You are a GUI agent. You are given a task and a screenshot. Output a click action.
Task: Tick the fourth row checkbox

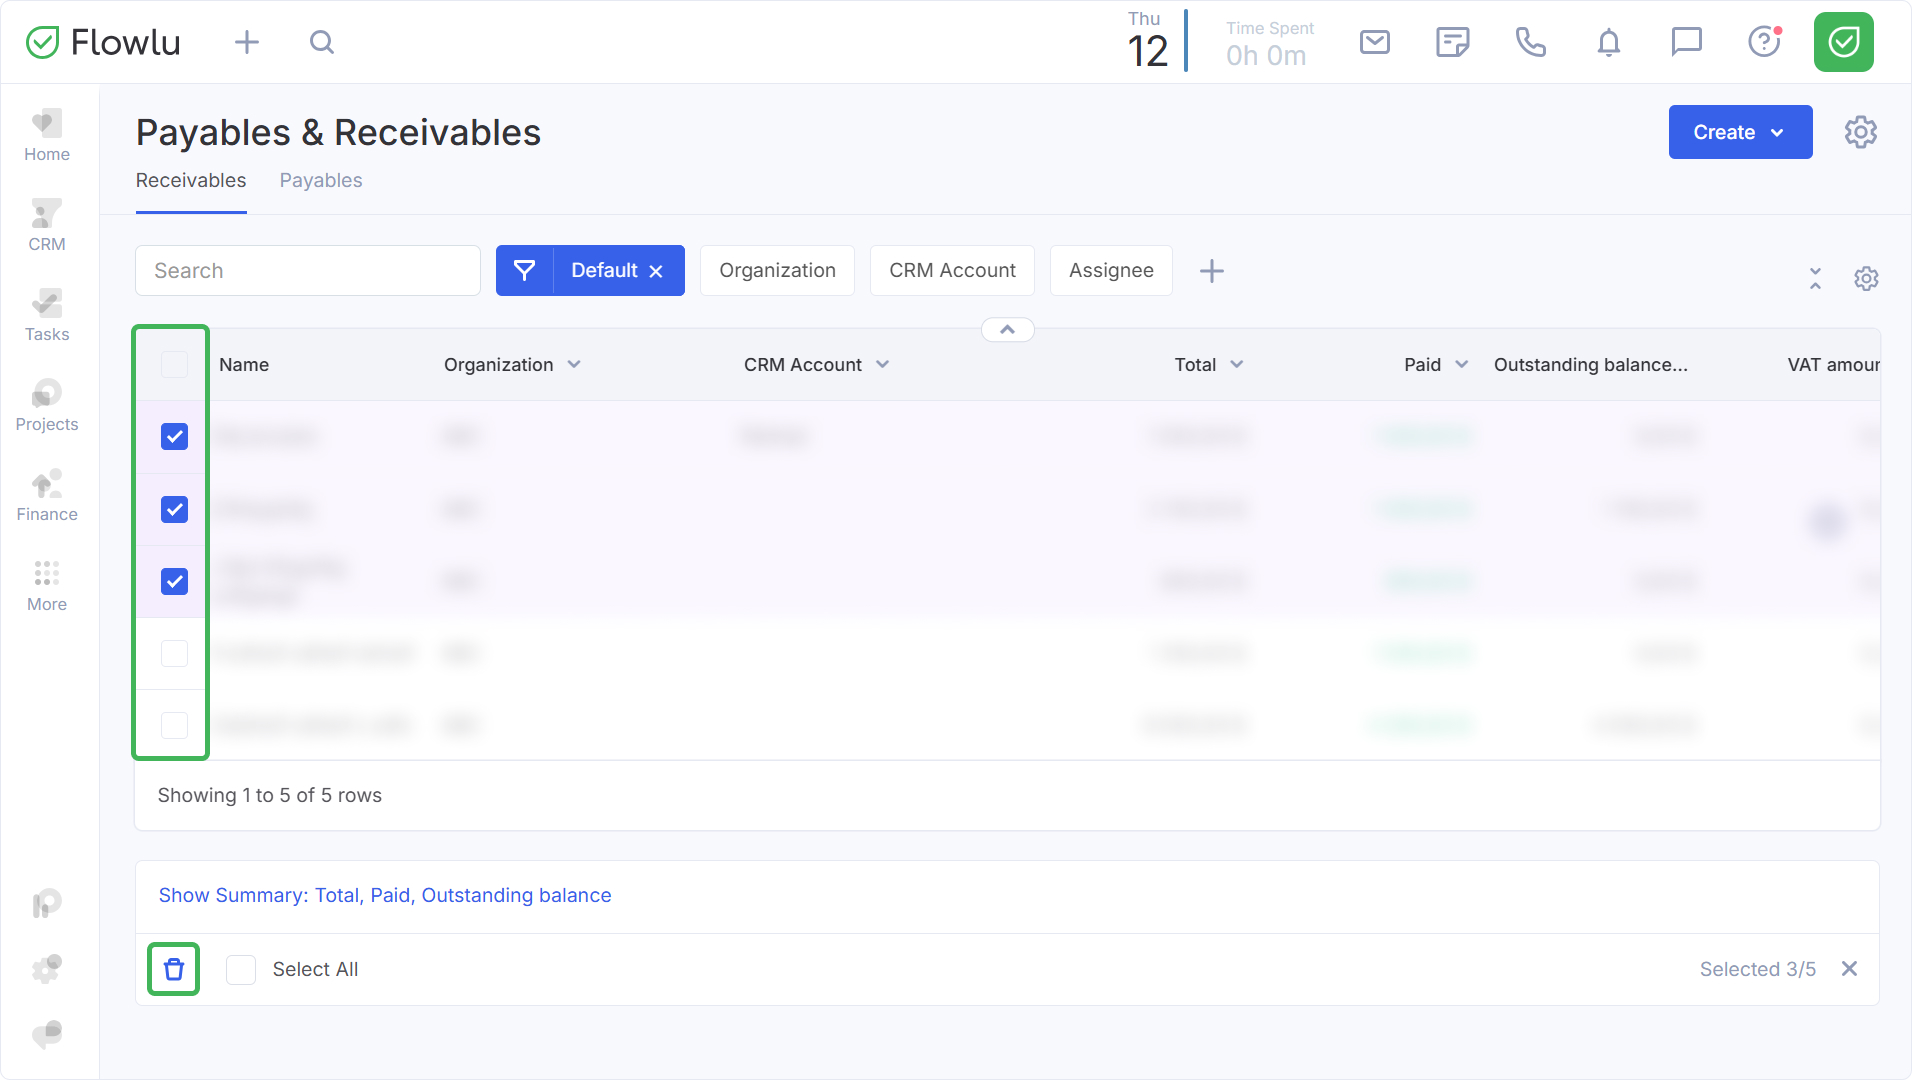click(x=174, y=653)
